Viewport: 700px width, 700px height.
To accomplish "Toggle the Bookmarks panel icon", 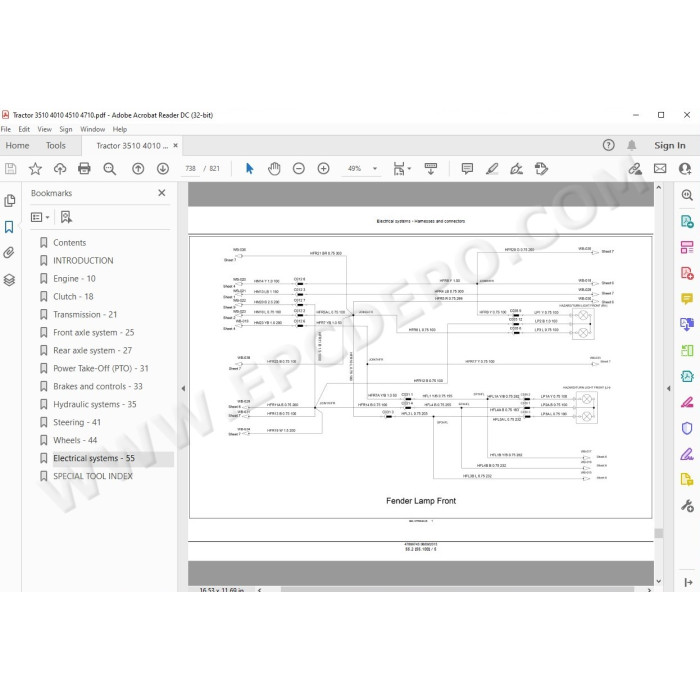I will pyautogui.click(x=9, y=227).
